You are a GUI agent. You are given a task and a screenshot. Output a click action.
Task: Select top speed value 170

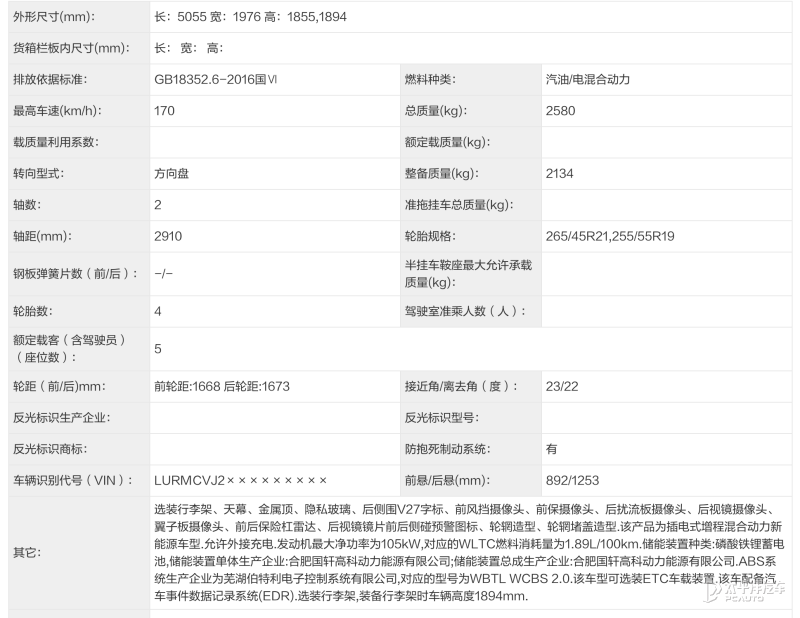(x=164, y=111)
